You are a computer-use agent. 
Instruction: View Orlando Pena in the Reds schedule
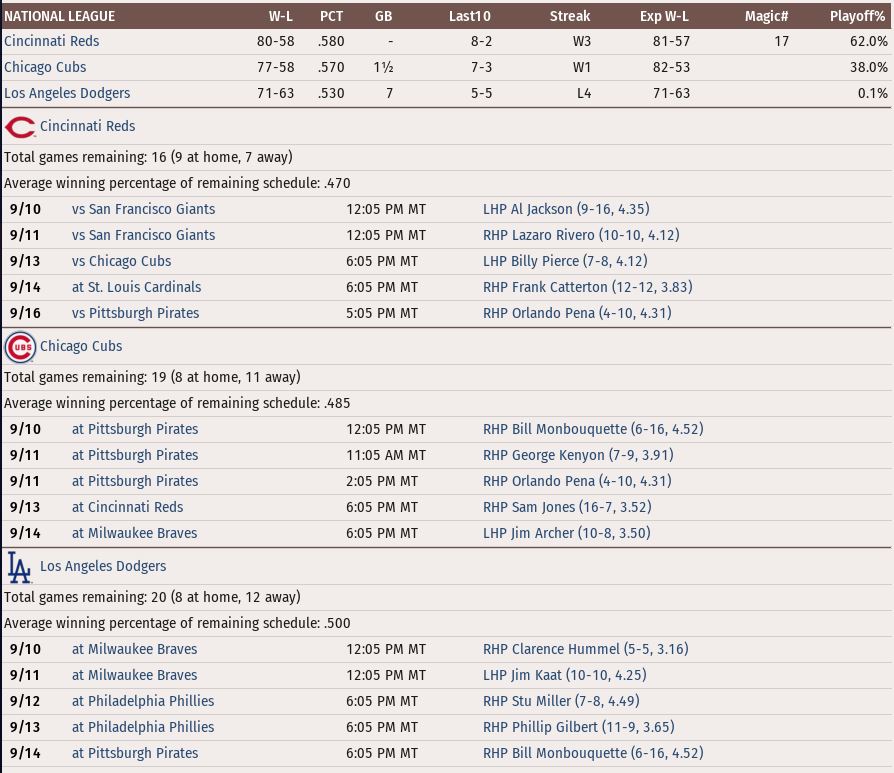pyautogui.click(x=577, y=313)
